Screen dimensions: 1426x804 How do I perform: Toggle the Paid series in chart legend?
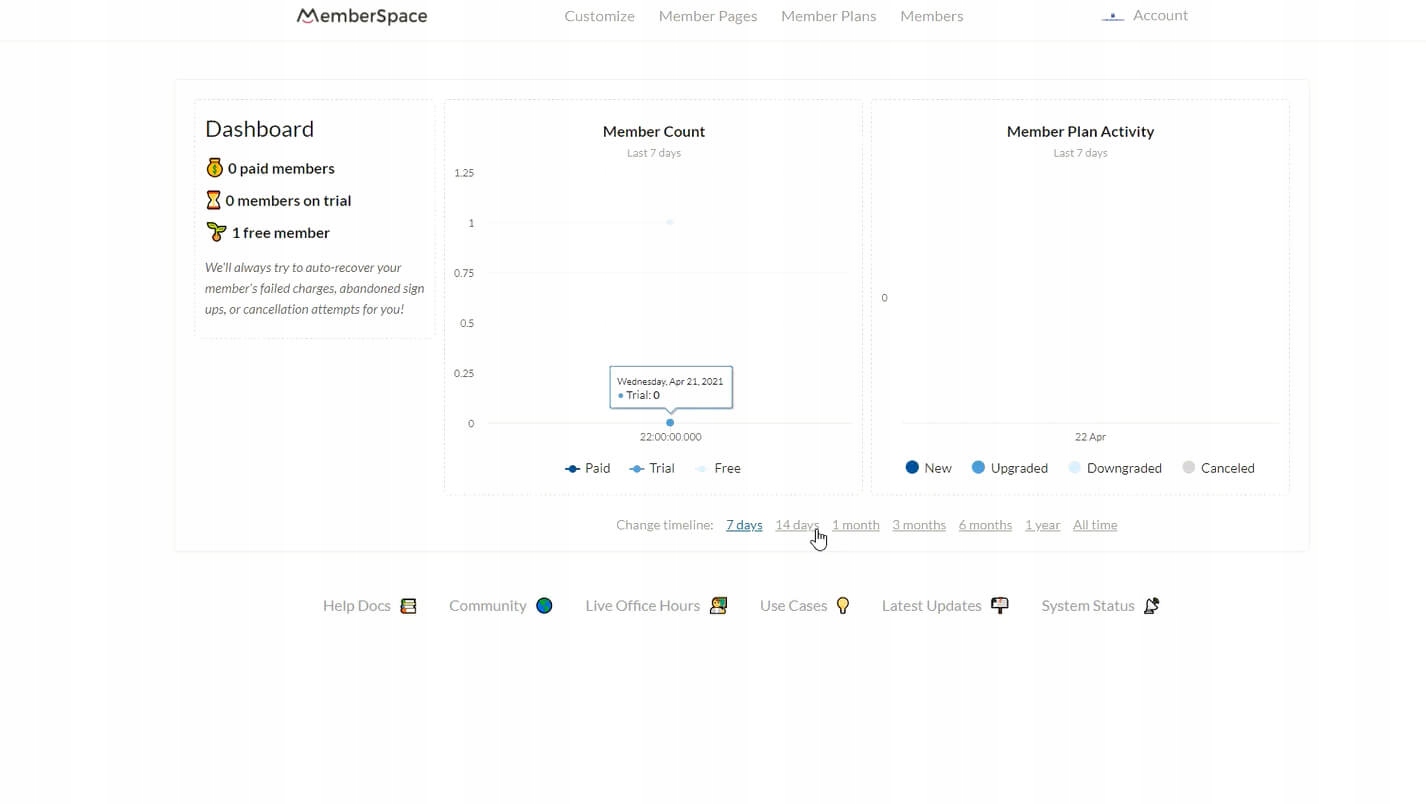[x=588, y=468]
